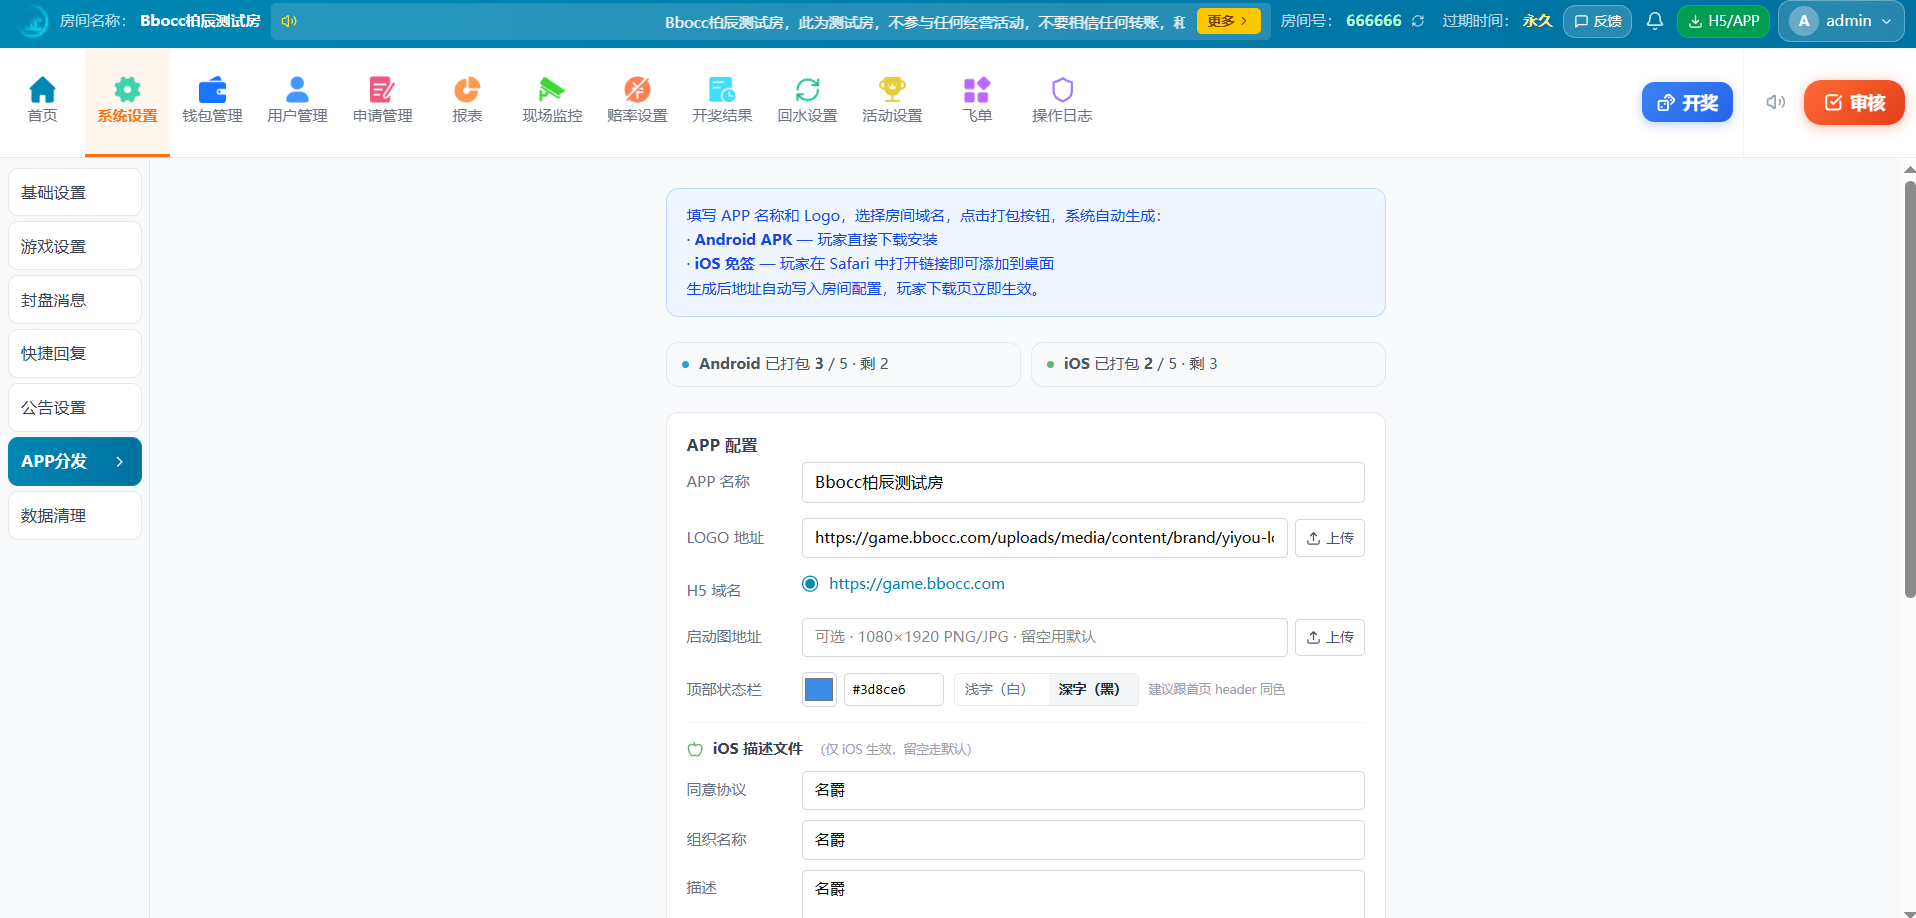Open the 开奖结果 results icon
This screenshot has height=918, width=1916.
[722, 90]
